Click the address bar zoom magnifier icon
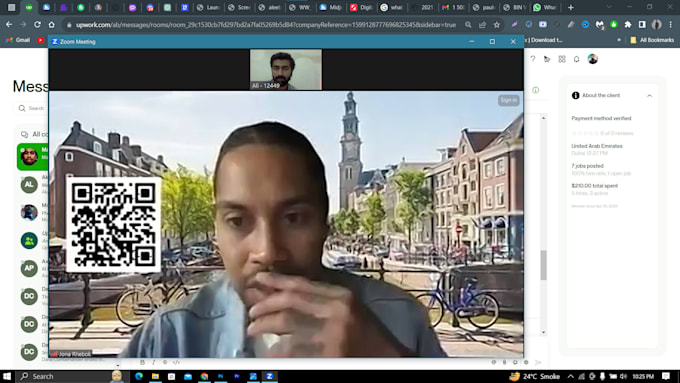The height and width of the screenshot is (383, 680). coord(468,25)
